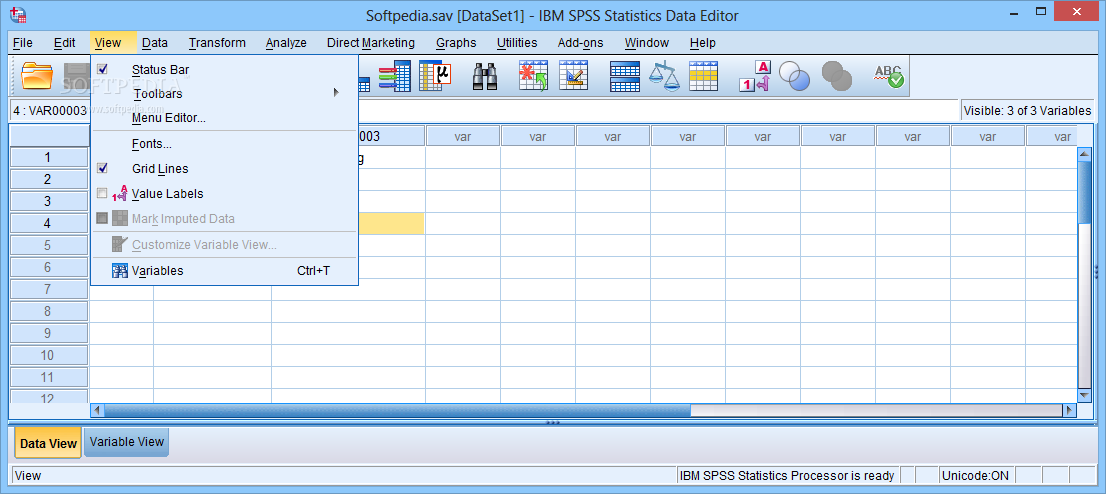1106x494 pixels.
Task: Click the 'Unicode:ON' status bar entry
Action: tap(976, 476)
